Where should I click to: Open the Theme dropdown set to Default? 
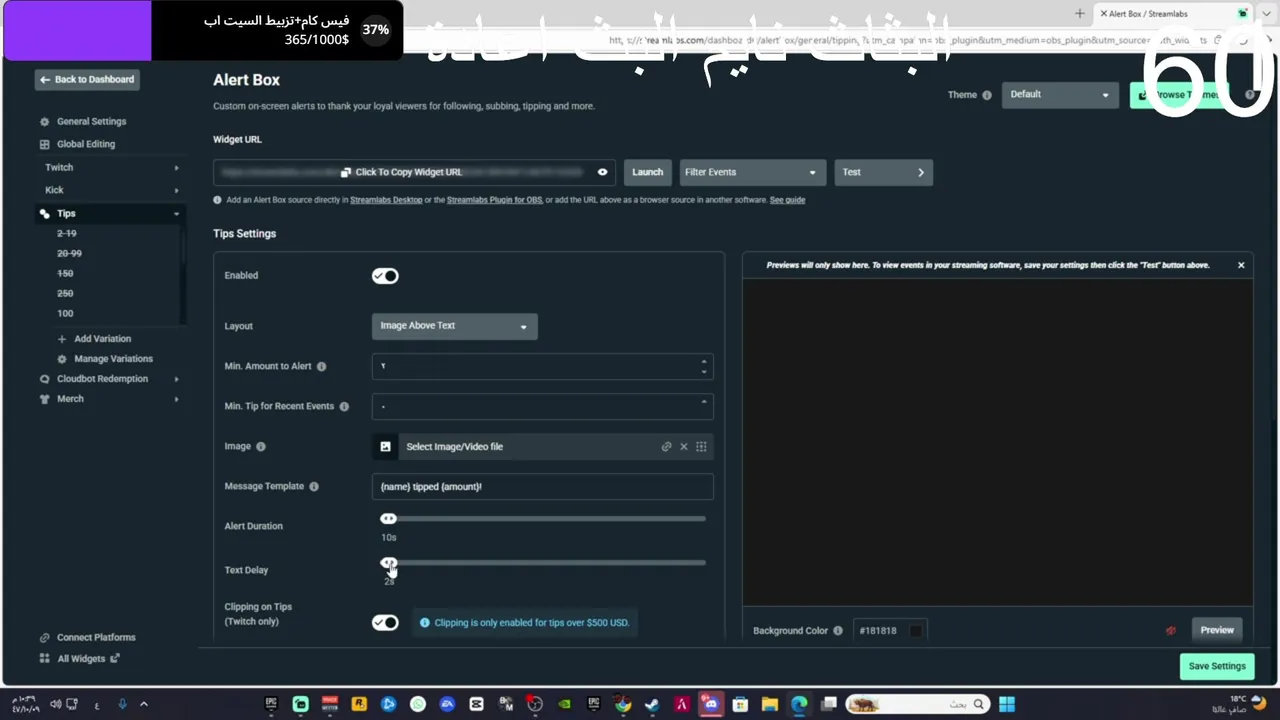click(x=1059, y=95)
